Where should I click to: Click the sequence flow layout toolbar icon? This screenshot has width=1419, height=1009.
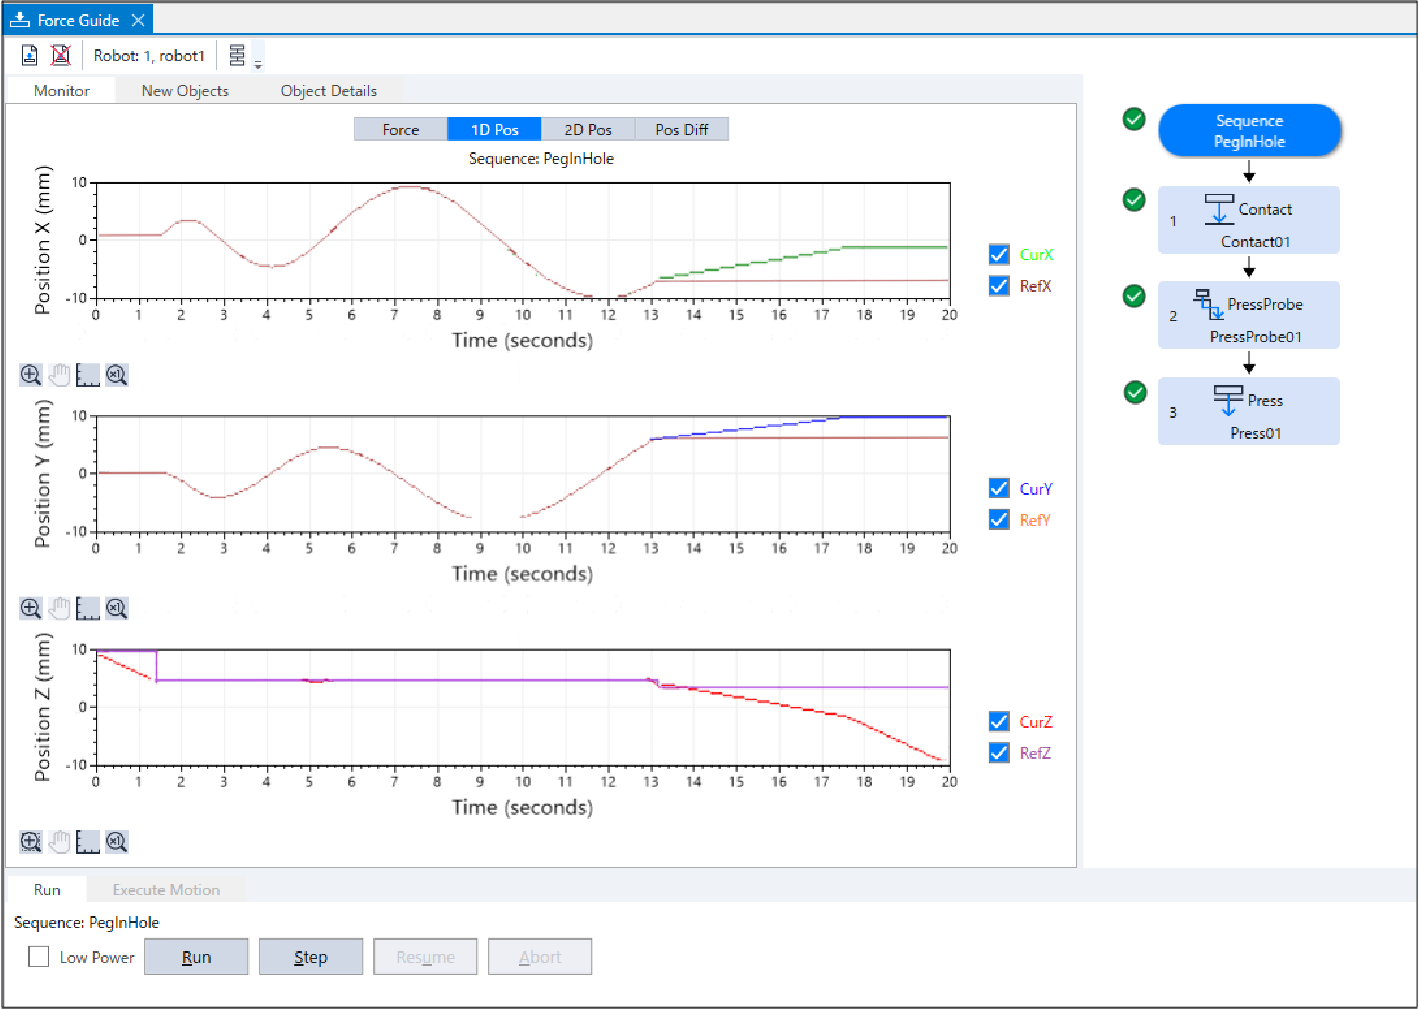pos(237,55)
